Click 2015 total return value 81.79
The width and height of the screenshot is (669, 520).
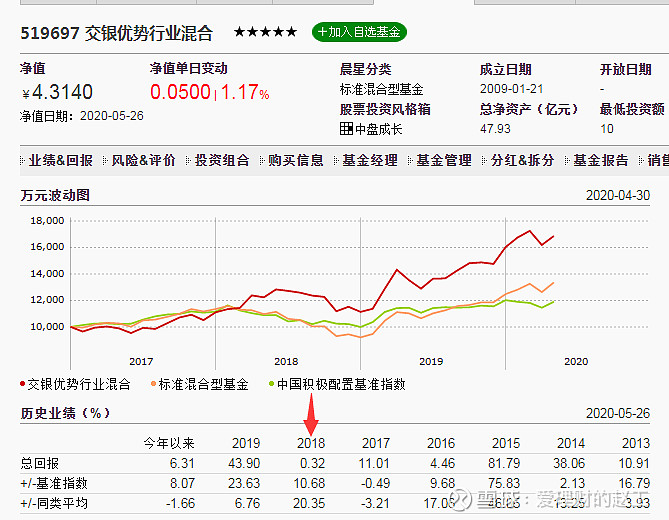(504, 463)
